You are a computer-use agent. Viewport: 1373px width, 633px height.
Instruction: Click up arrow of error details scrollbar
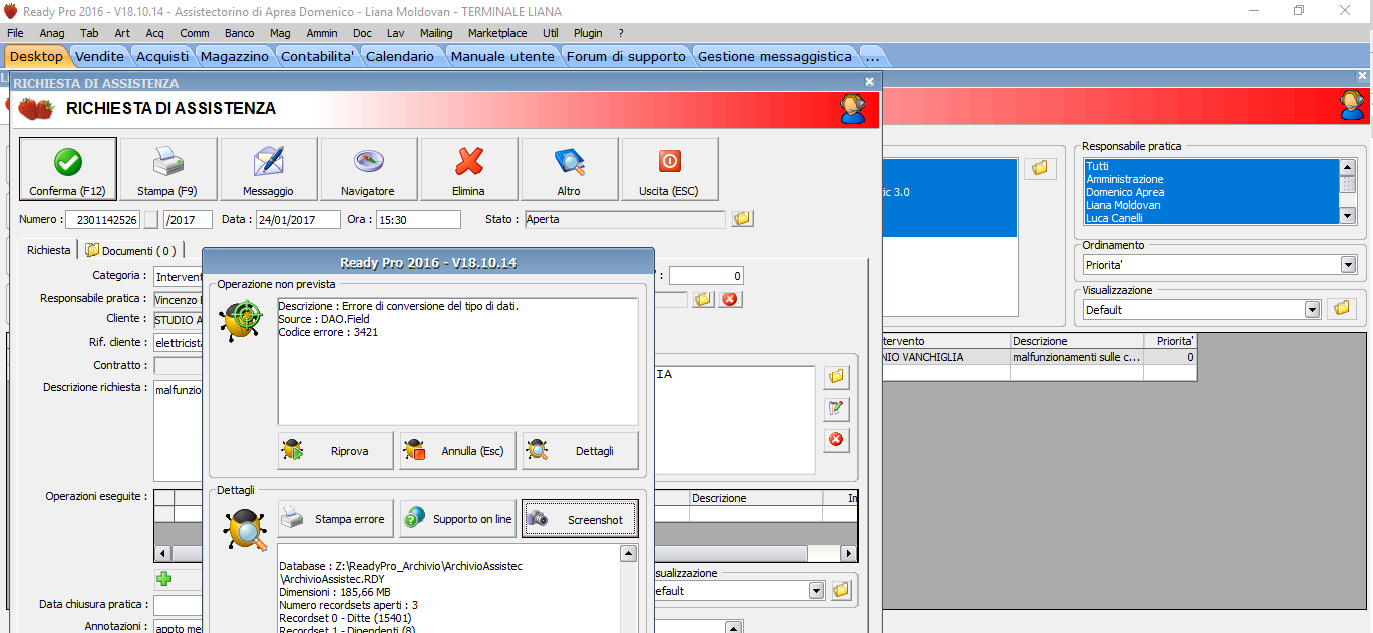[x=629, y=553]
